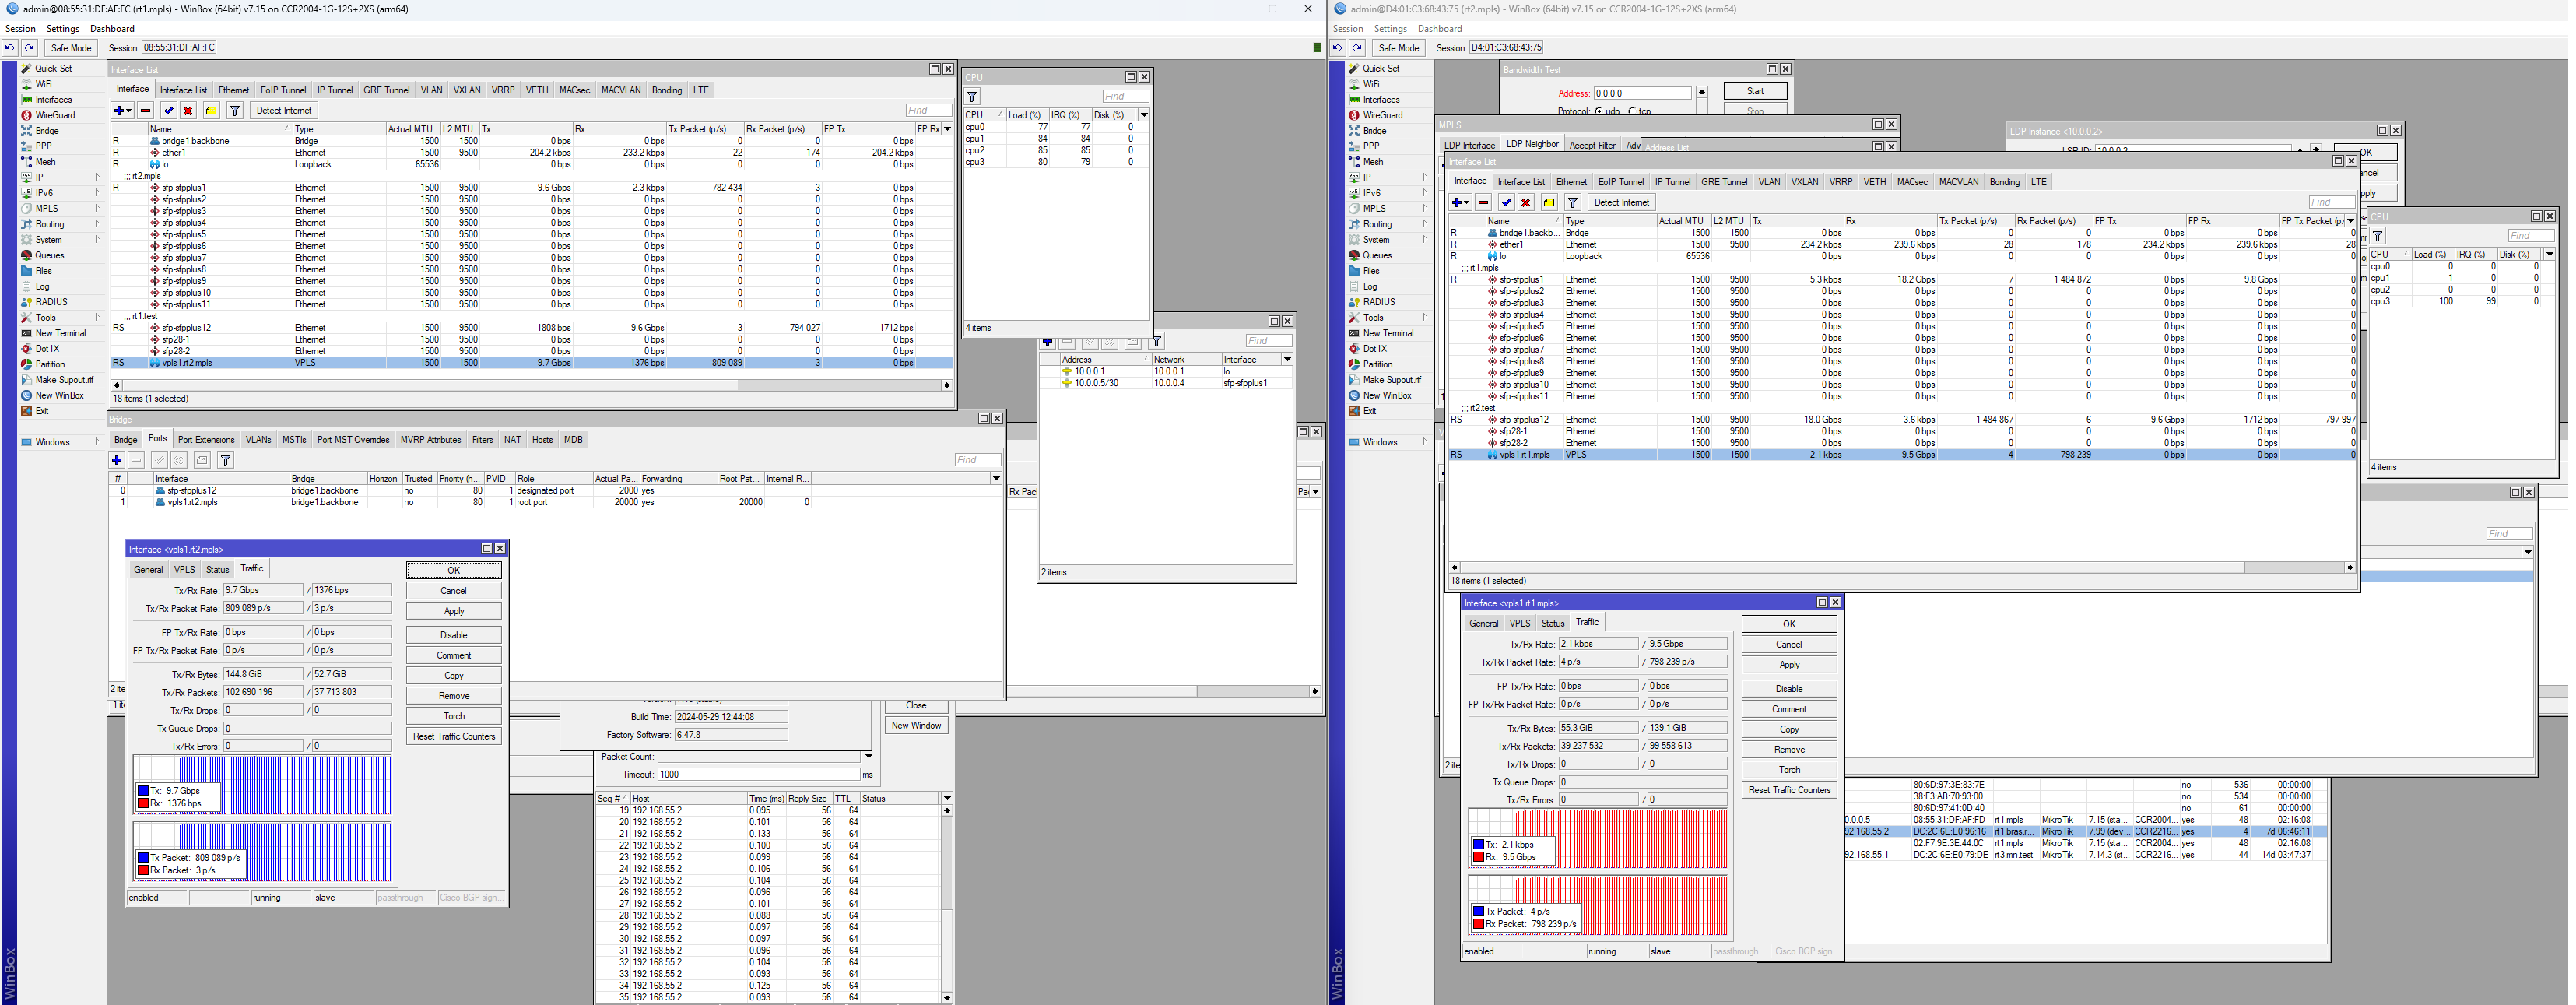Select the udp protocol radio button
Image resolution: width=2576 pixels, height=1005 pixels.
(1599, 111)
